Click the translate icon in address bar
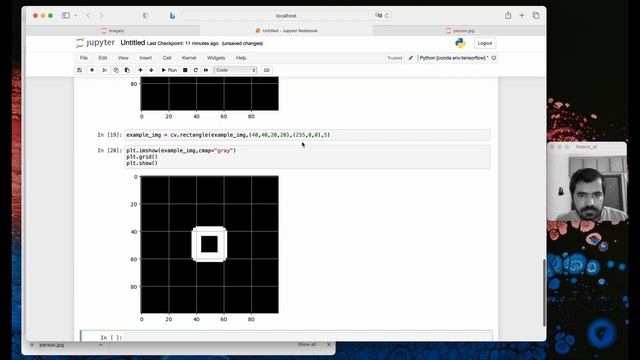640x360 pixels. point(379,16)
